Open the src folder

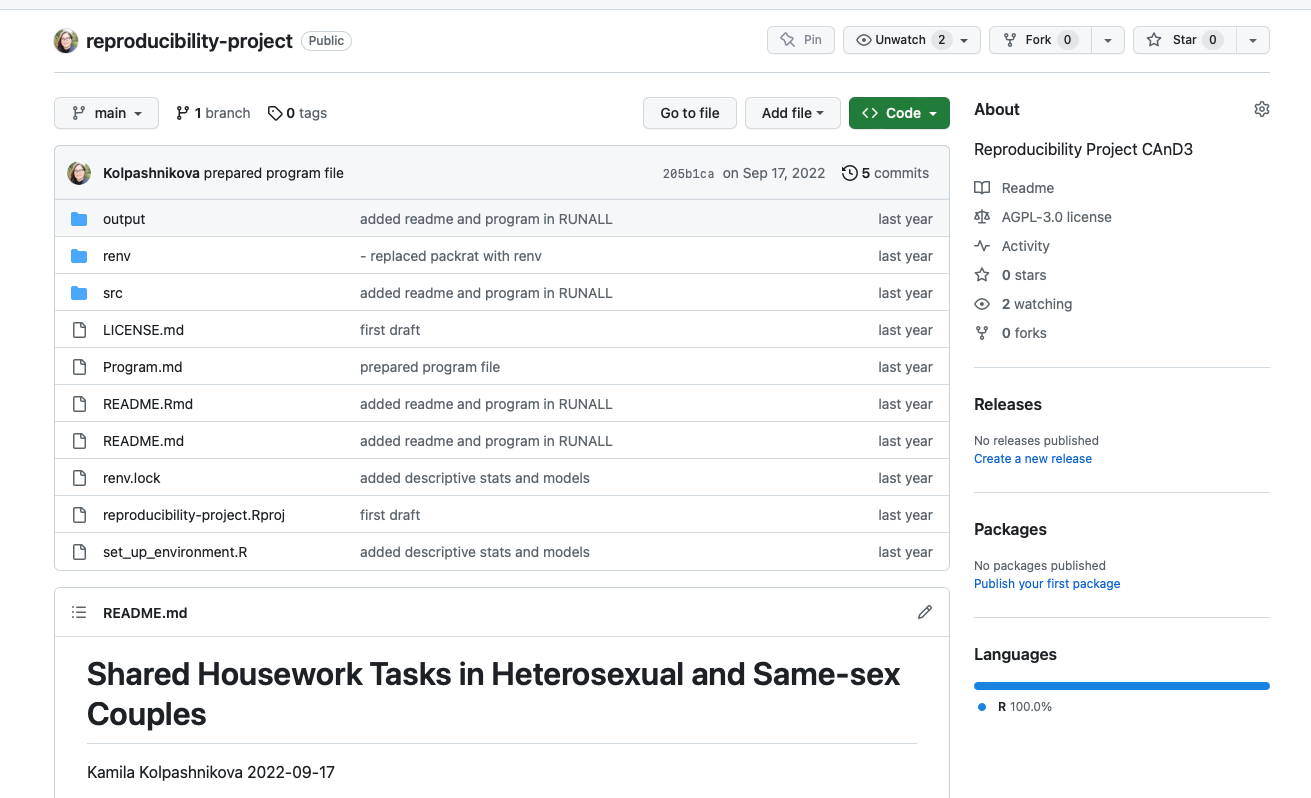113,293
